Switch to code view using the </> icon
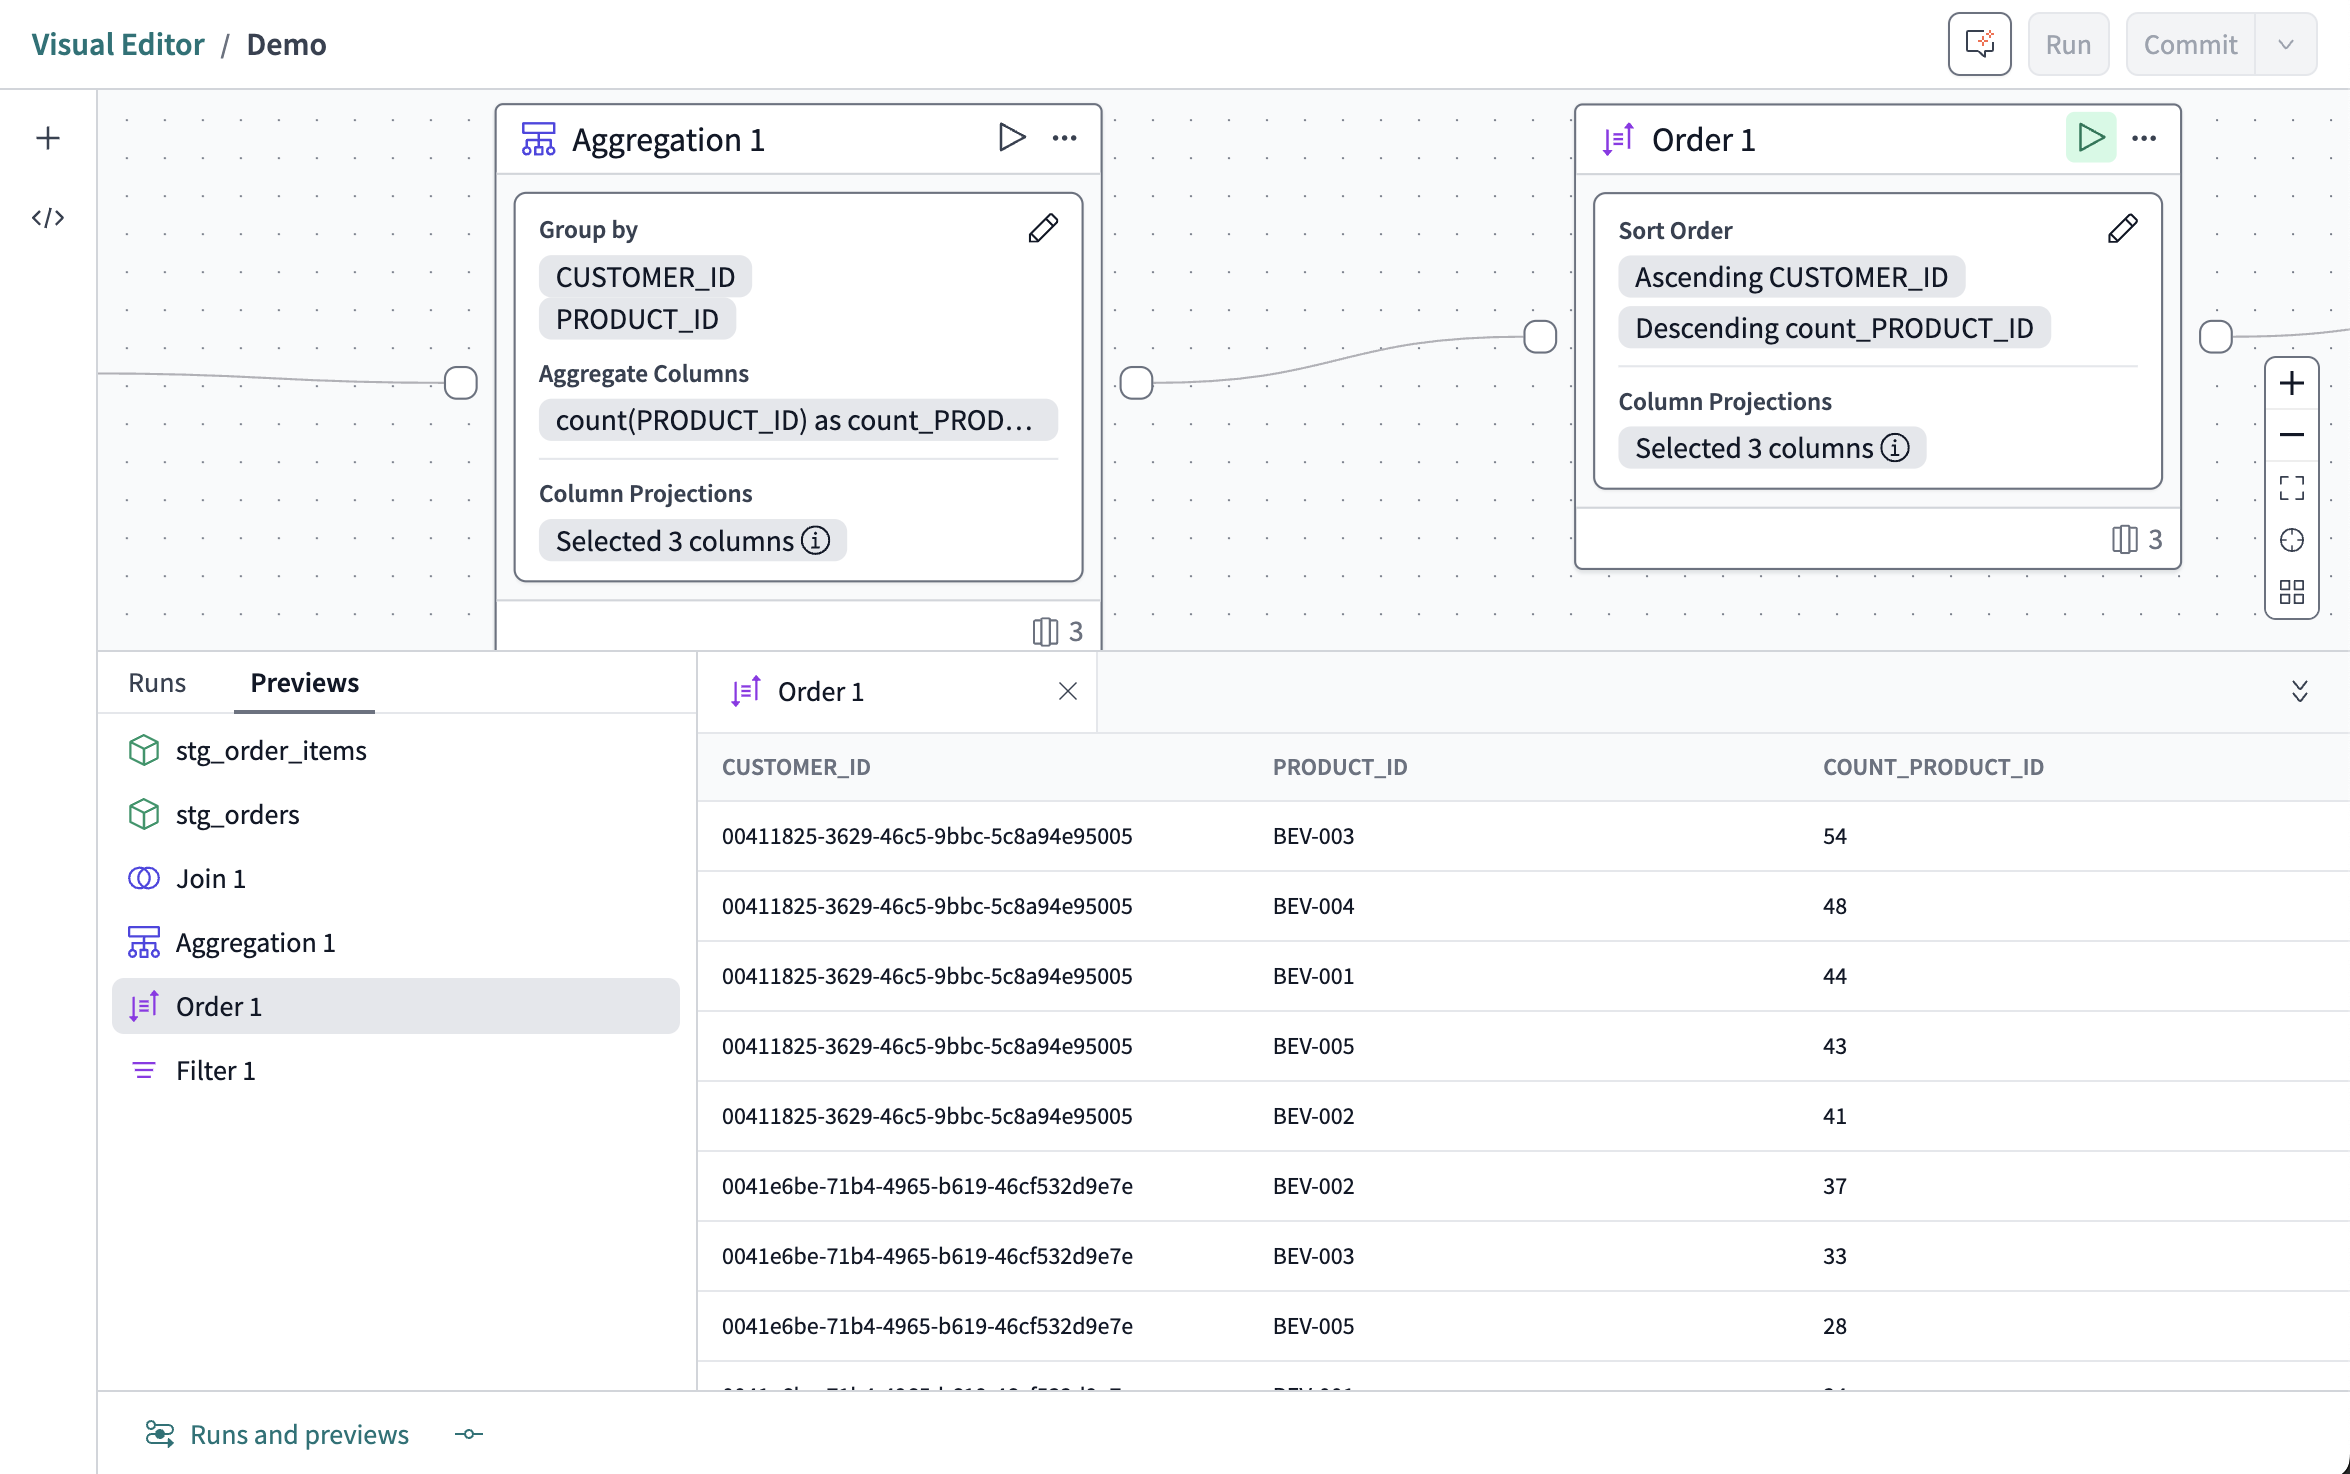Viewport: 2350px width, 1474px height. (x=47, y=217)
